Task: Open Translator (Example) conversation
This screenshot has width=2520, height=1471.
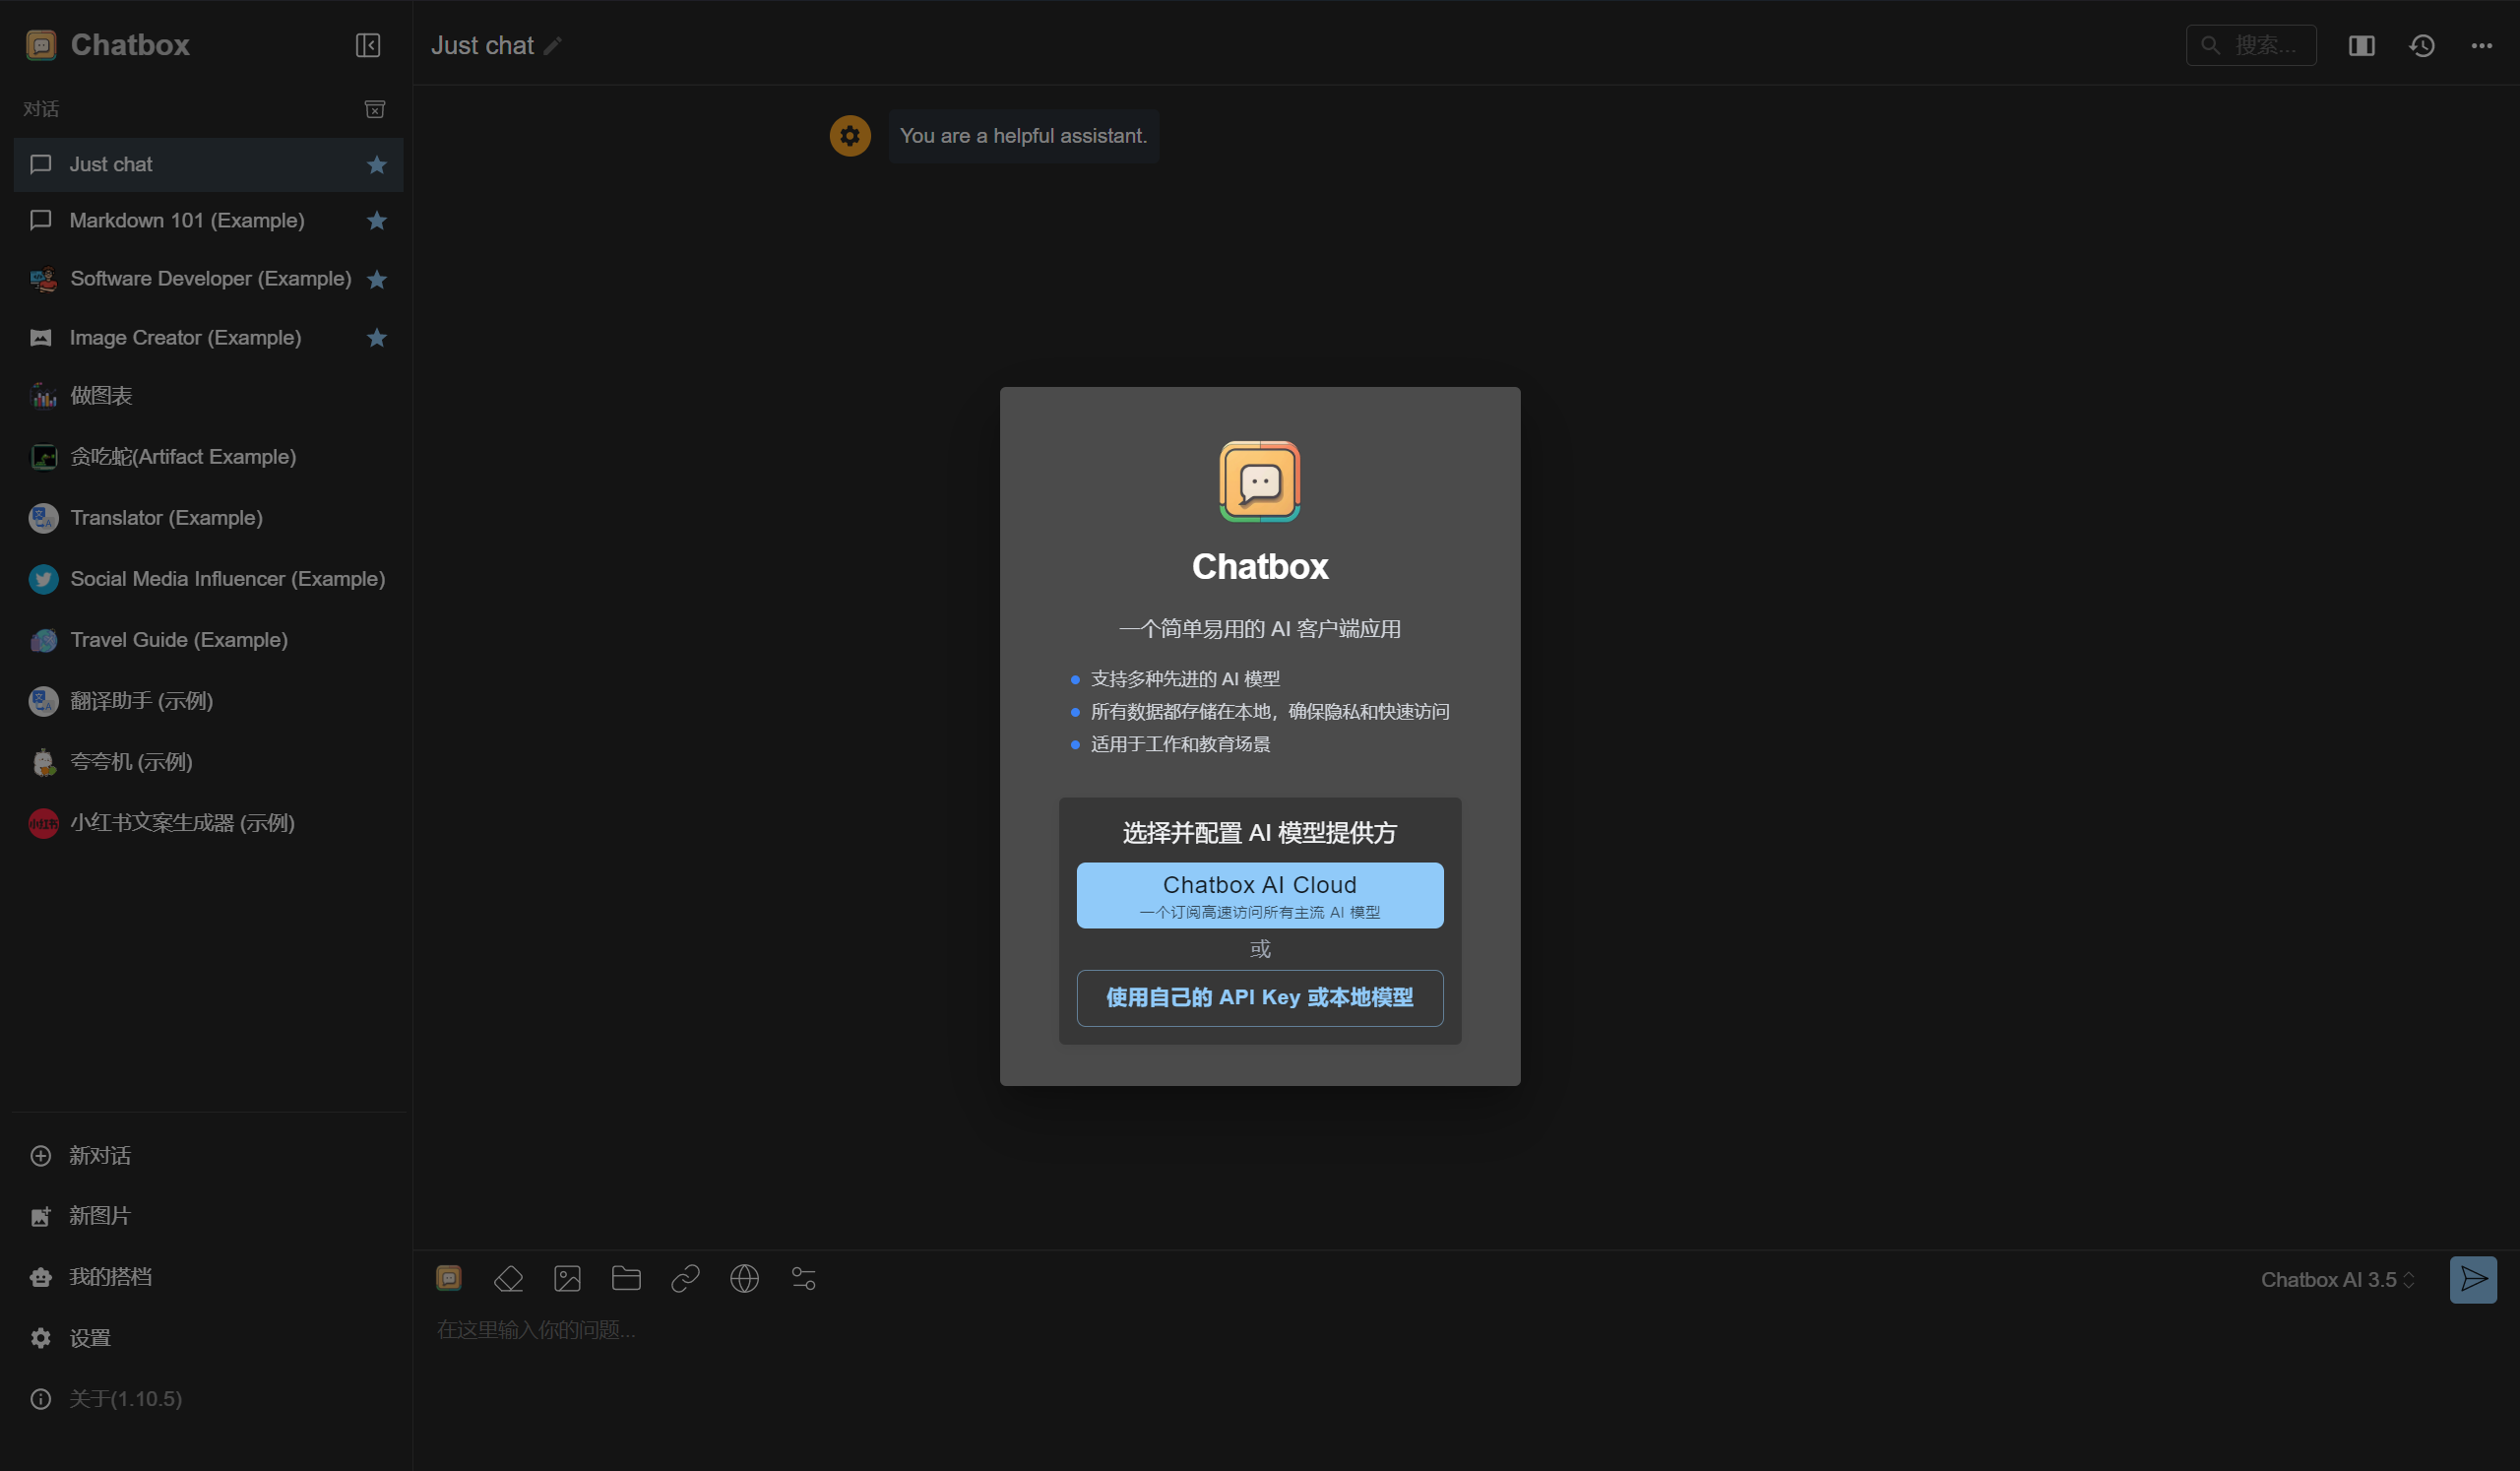Action: pos(208,518)
